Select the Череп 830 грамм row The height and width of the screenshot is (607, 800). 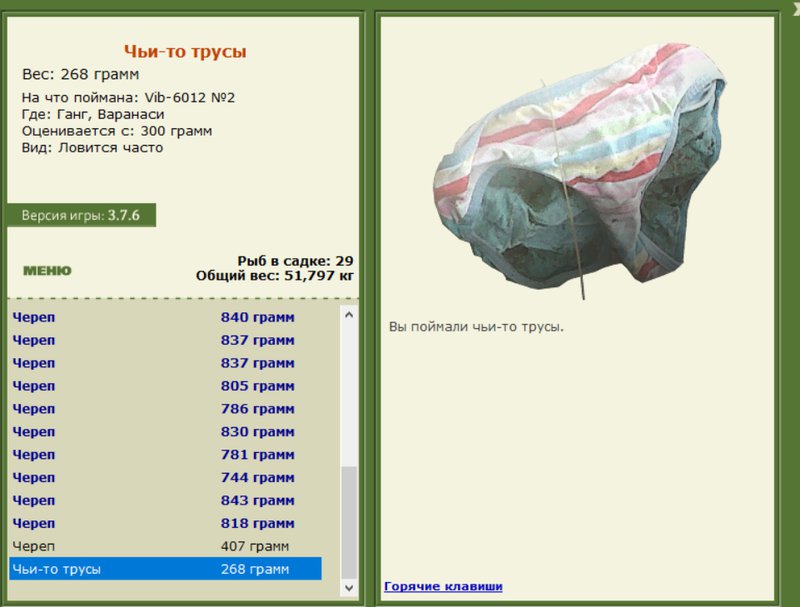click(165, 432)
